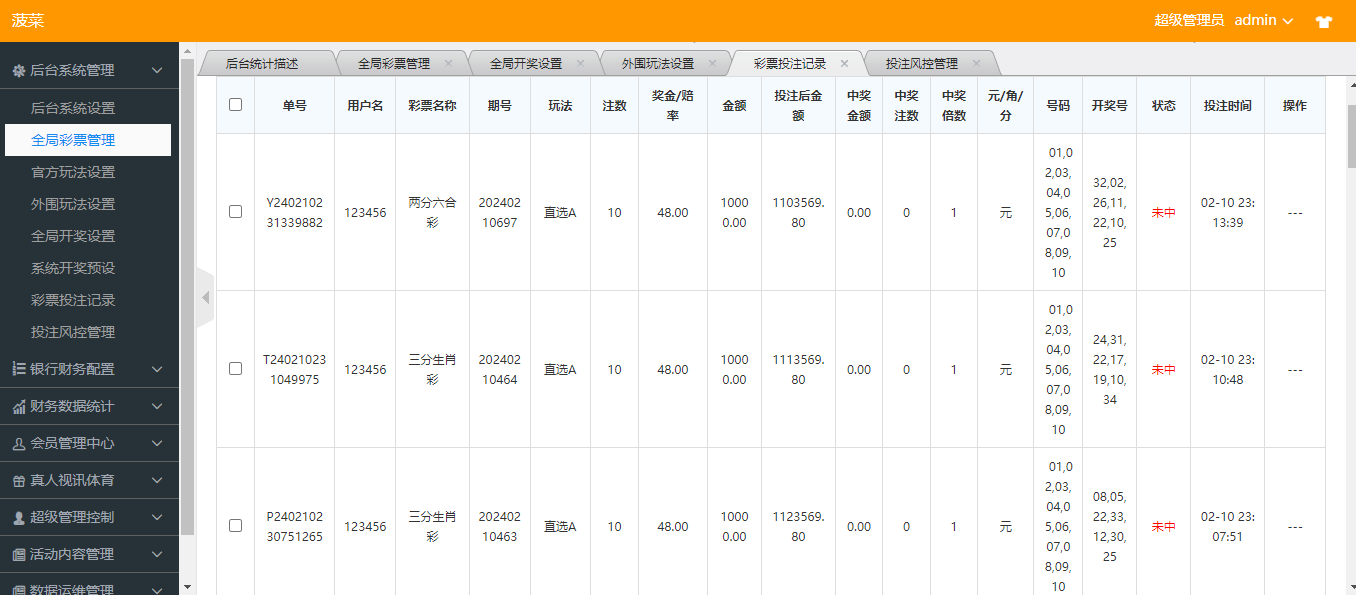Click the list icon beside 银行财务配置

coord(18,369)
